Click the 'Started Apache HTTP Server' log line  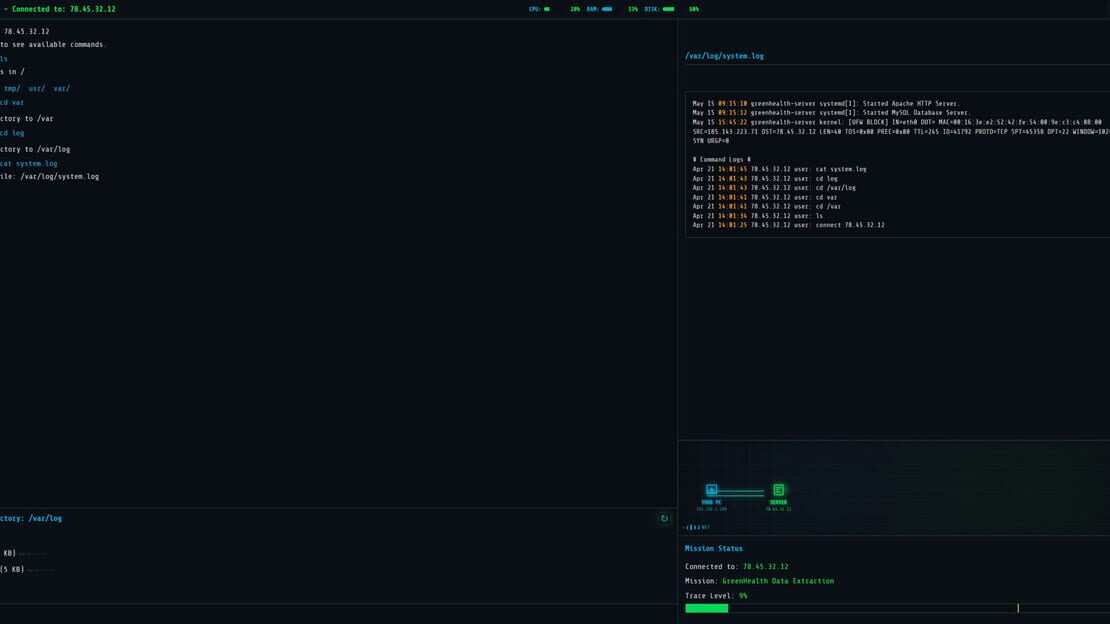tap(825, 103)
